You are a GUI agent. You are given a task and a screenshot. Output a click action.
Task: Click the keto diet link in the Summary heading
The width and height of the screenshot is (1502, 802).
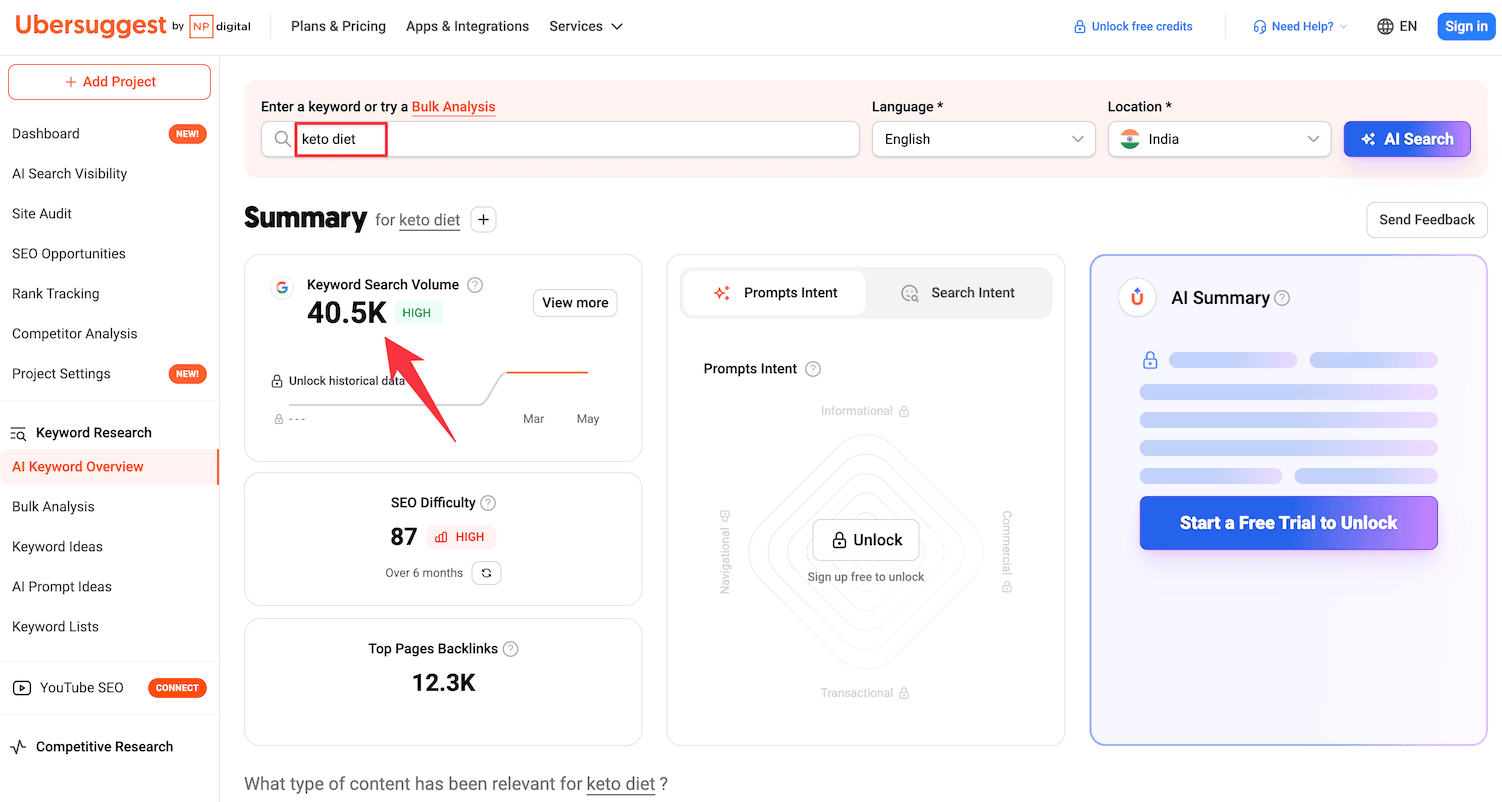point(430,220)
